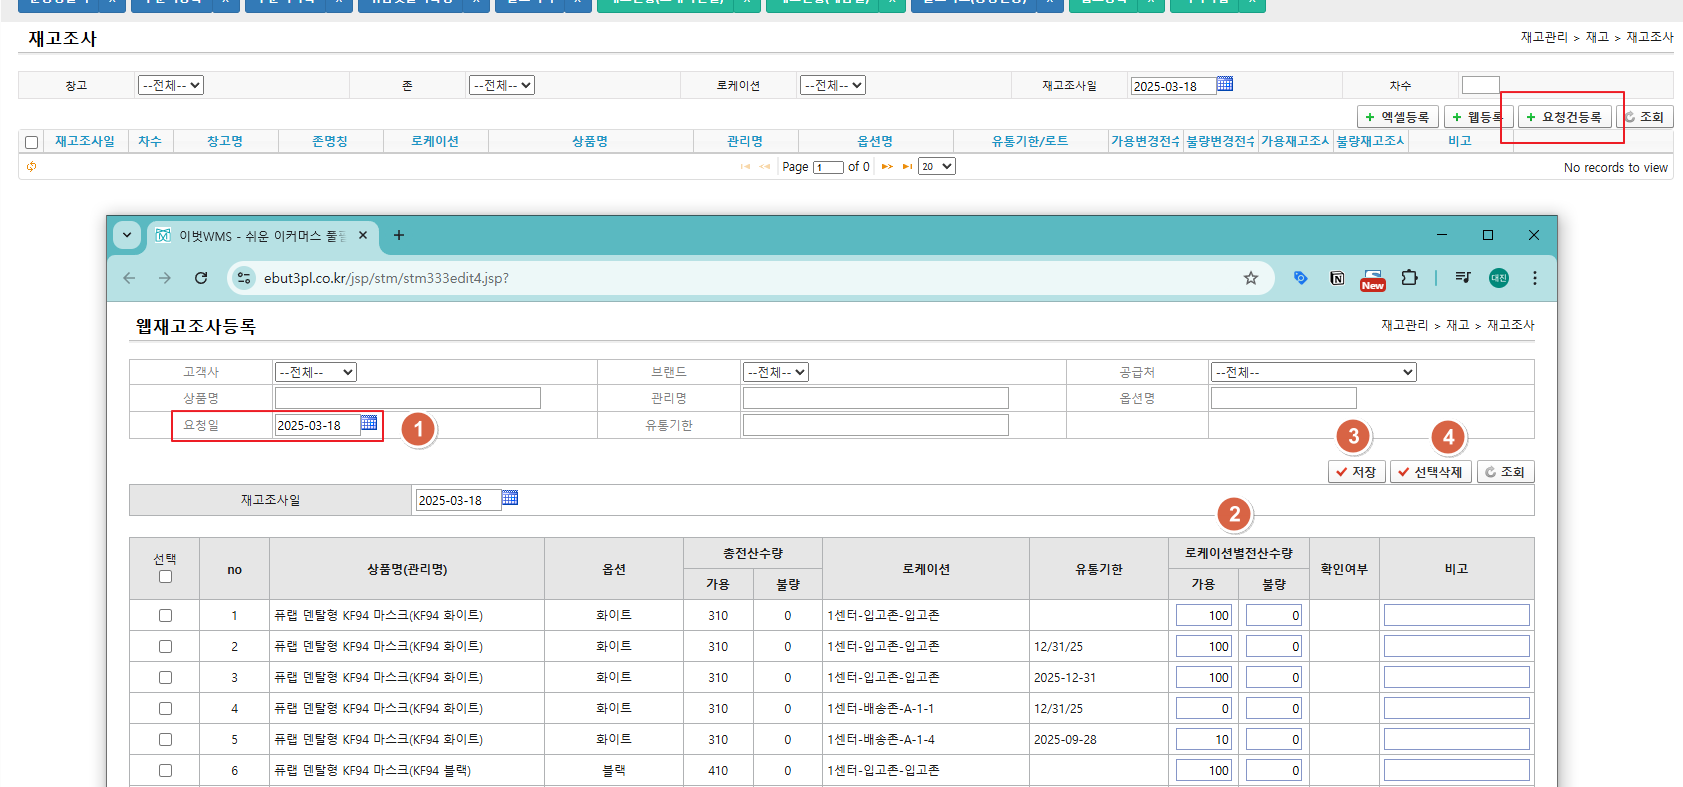Open calendar picker for top 재고조사일 filter
Image resolution: width=1683 pixels, height=787 pixels.
point(1225,84)
